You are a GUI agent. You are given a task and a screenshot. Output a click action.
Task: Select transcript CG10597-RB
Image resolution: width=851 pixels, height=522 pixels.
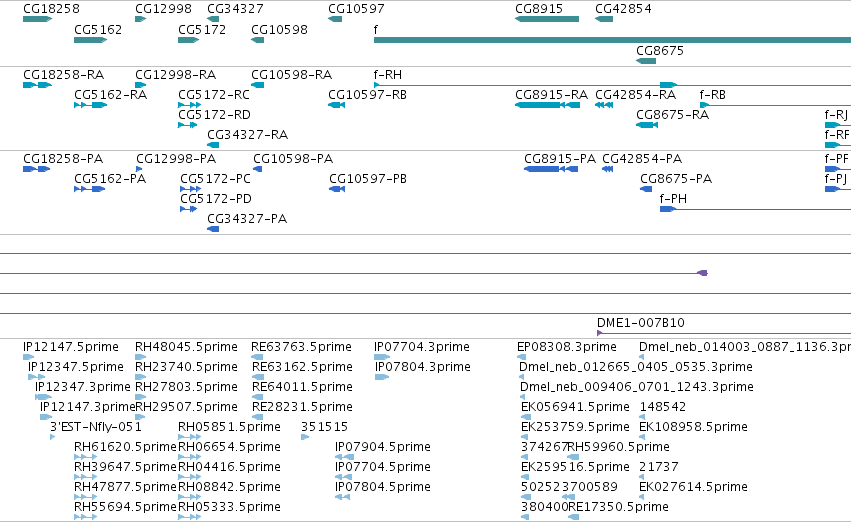pos(367,94)
